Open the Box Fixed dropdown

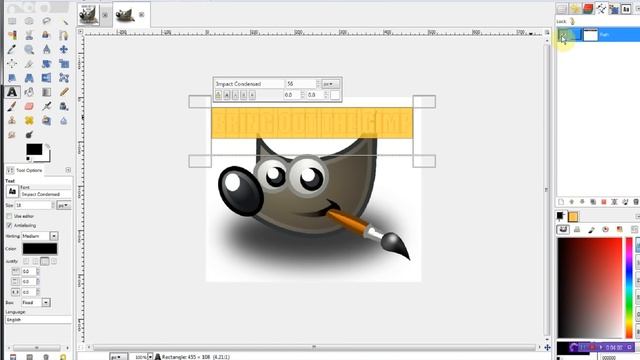(x=46, y=302)
